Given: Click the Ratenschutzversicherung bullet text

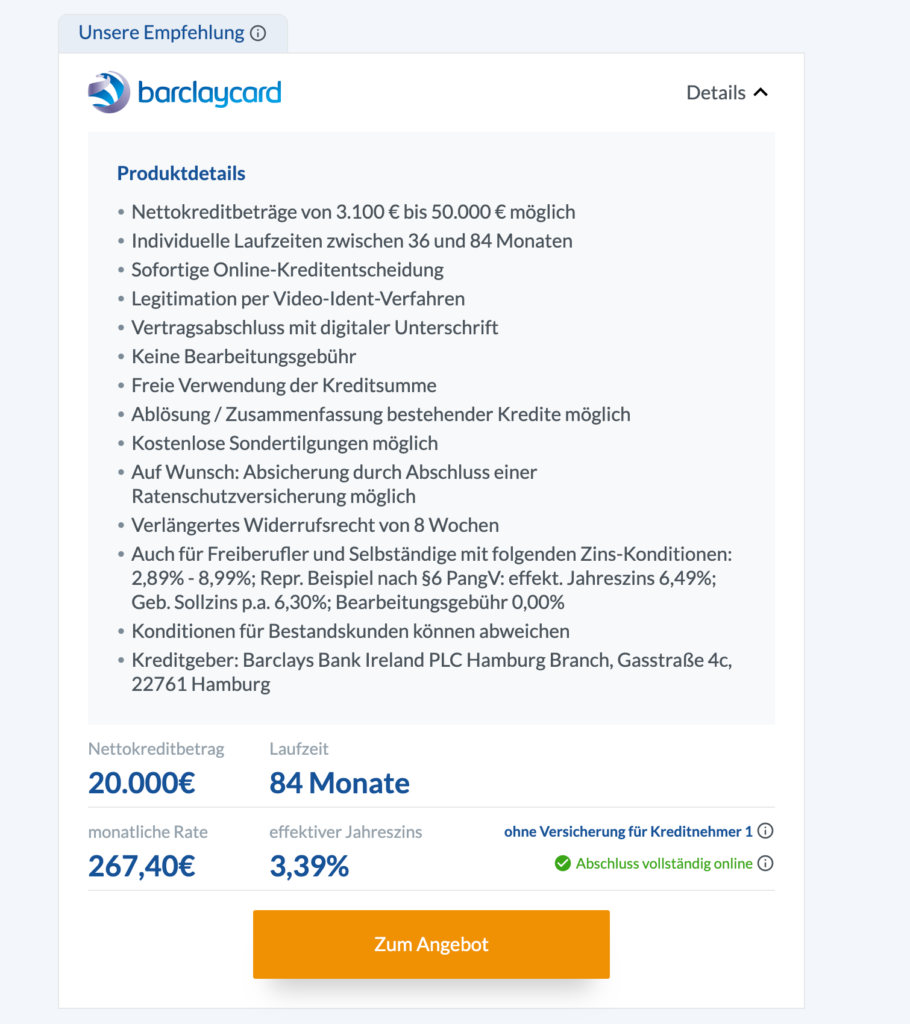Looking at the screenshot, I should [334, 484].
